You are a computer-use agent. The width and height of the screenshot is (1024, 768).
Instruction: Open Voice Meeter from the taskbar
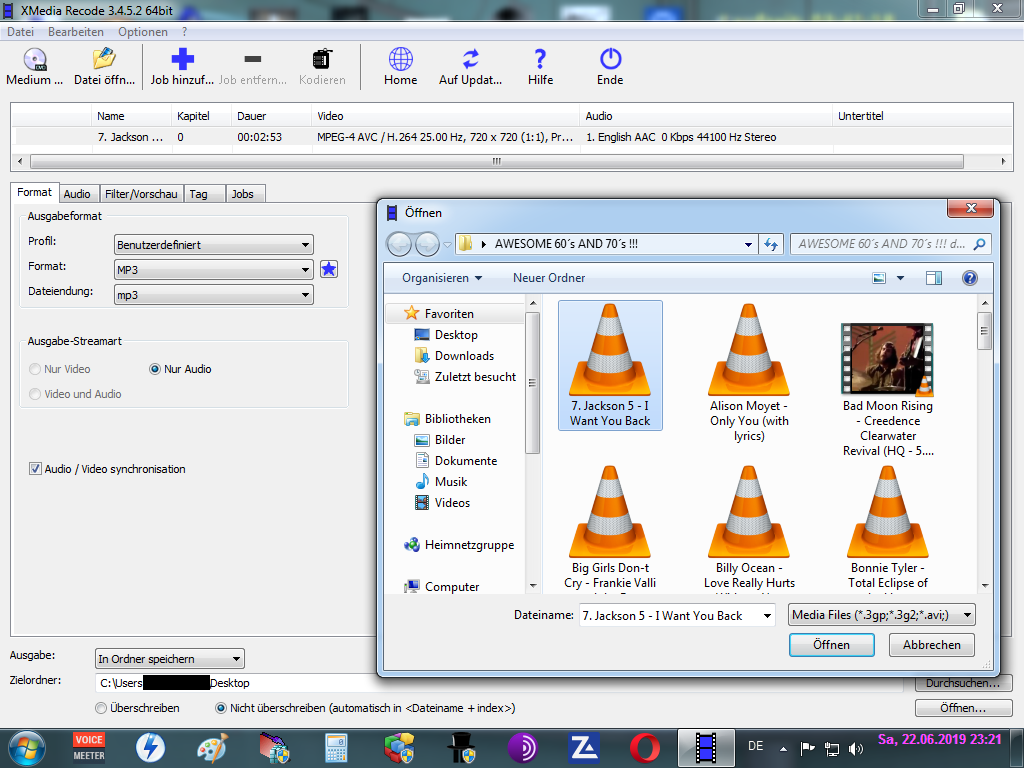(x=89, y=748)
